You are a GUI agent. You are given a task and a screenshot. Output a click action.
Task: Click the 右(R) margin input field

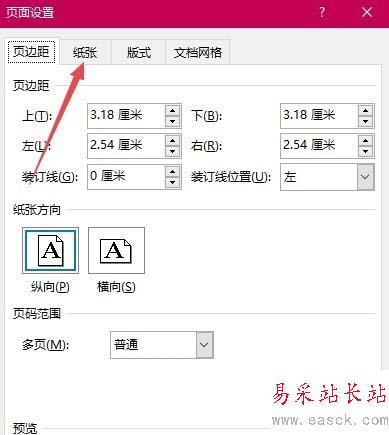tap(319, 146)
